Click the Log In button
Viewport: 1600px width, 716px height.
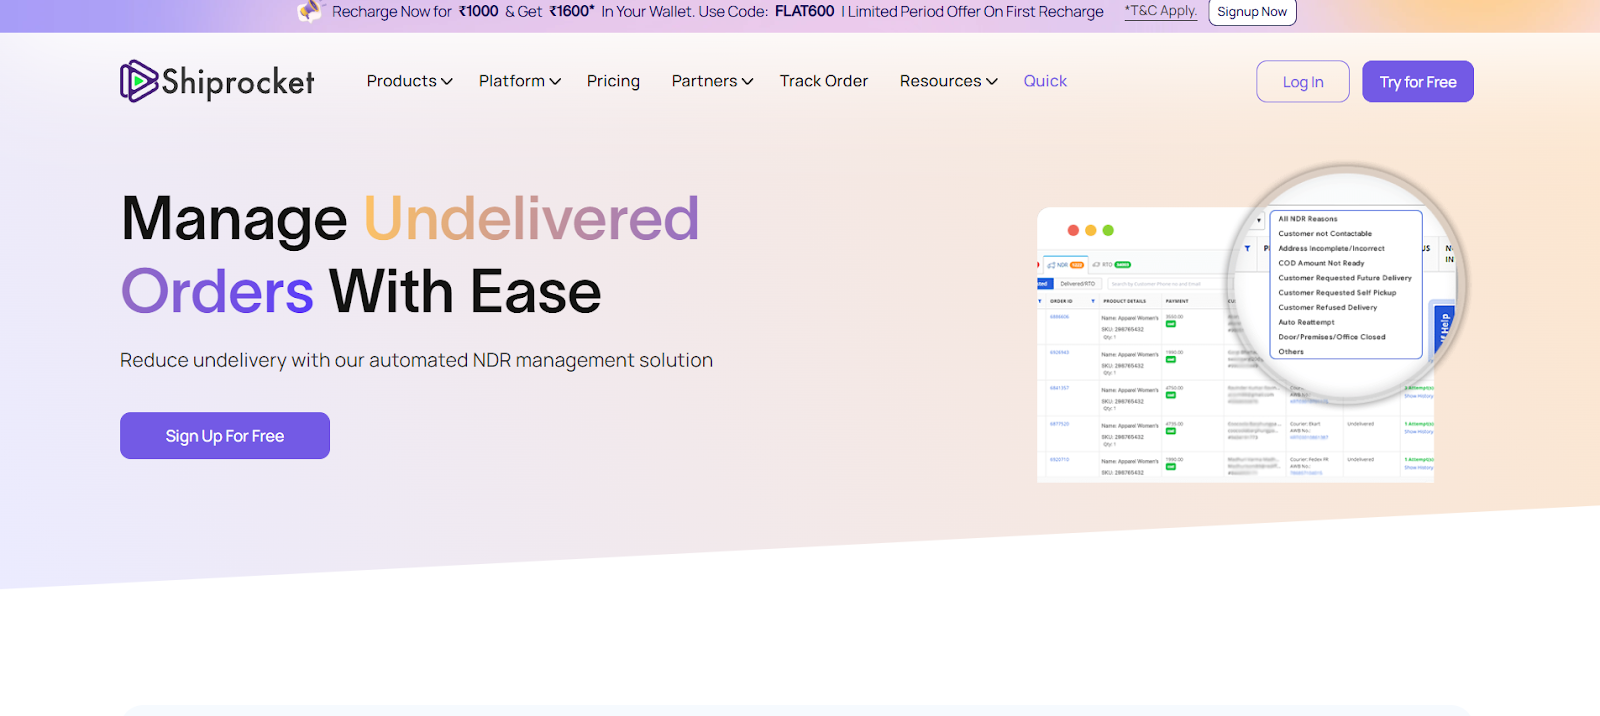pyautogui.click(x=1303, y=82)
